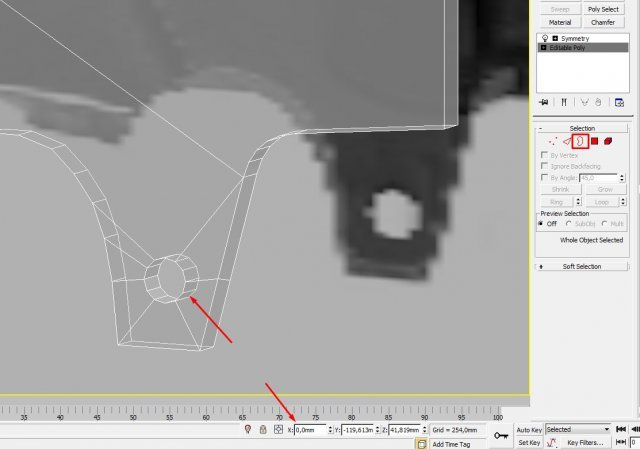Viewport: 640px width, 449px height.
Task: Click the Pin Stack icon
Action: (544, 102)
